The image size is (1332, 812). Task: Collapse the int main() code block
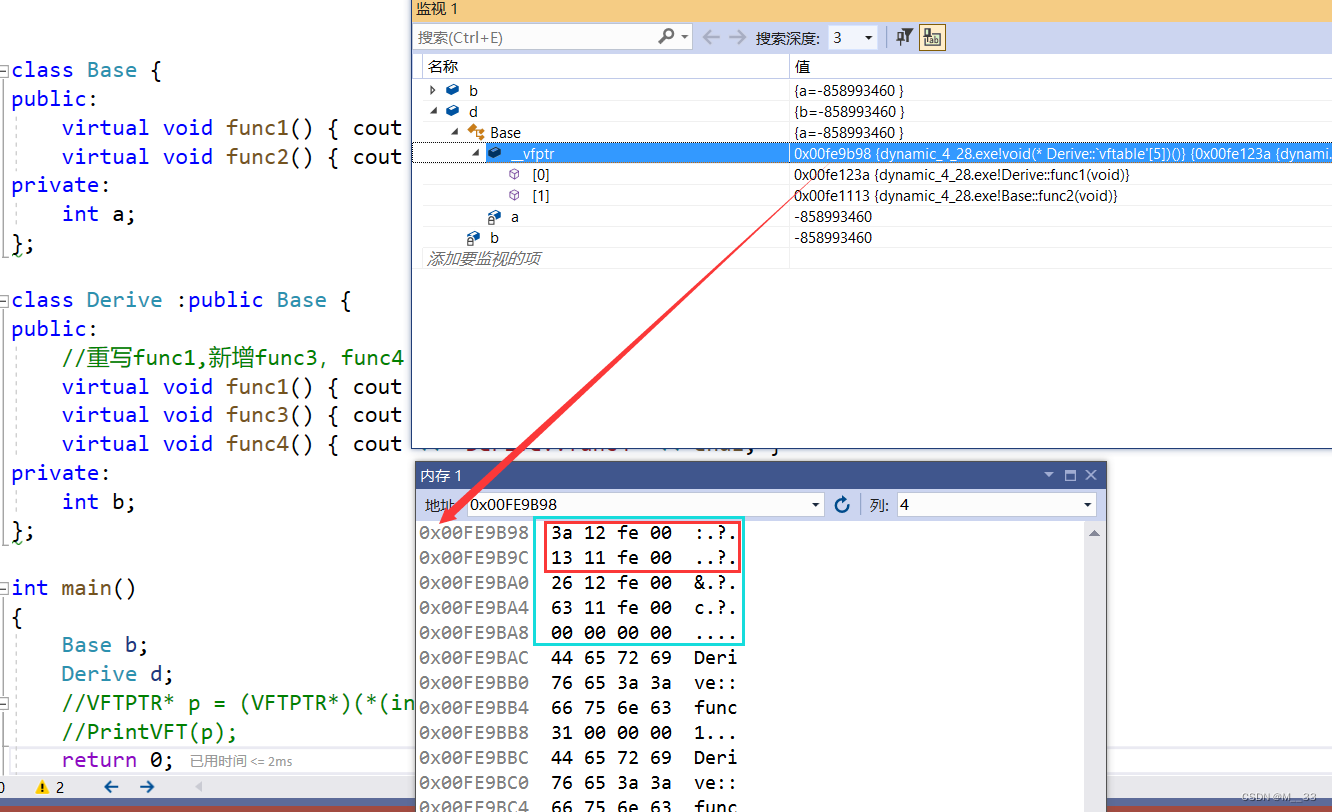5,589
